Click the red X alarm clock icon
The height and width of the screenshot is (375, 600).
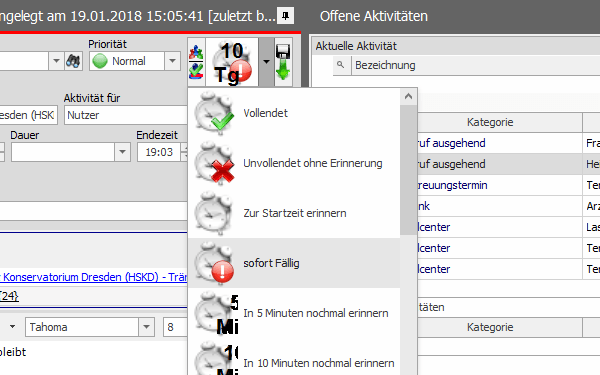tap(214, 163)
